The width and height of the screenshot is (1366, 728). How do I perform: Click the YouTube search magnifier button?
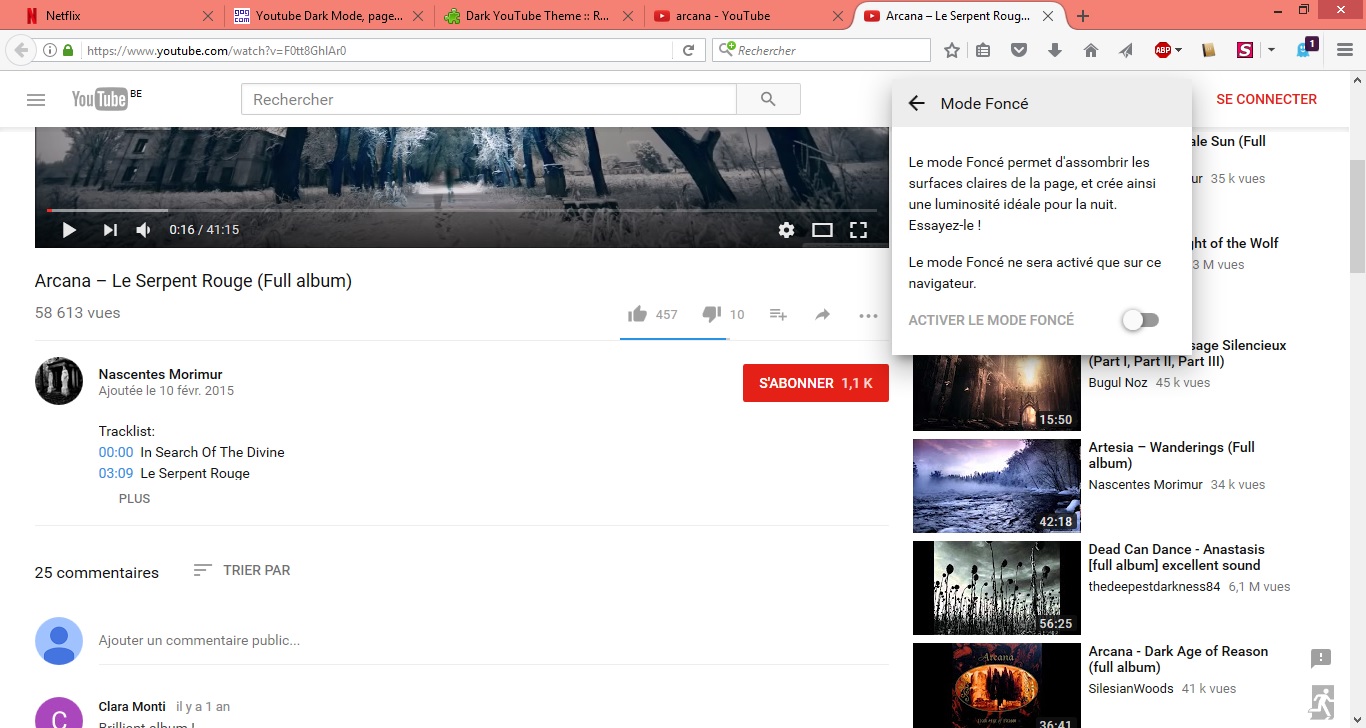pos(768,99)
